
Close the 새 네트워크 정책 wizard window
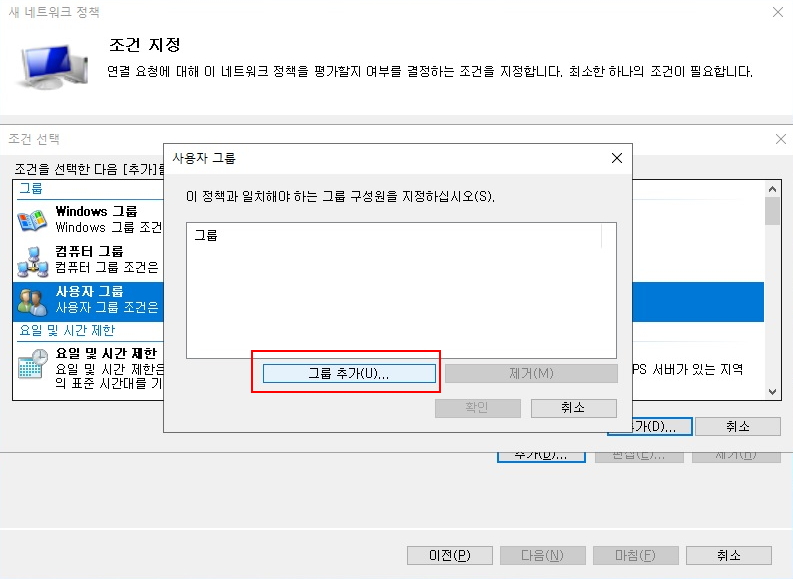click(x=777, y=12)
